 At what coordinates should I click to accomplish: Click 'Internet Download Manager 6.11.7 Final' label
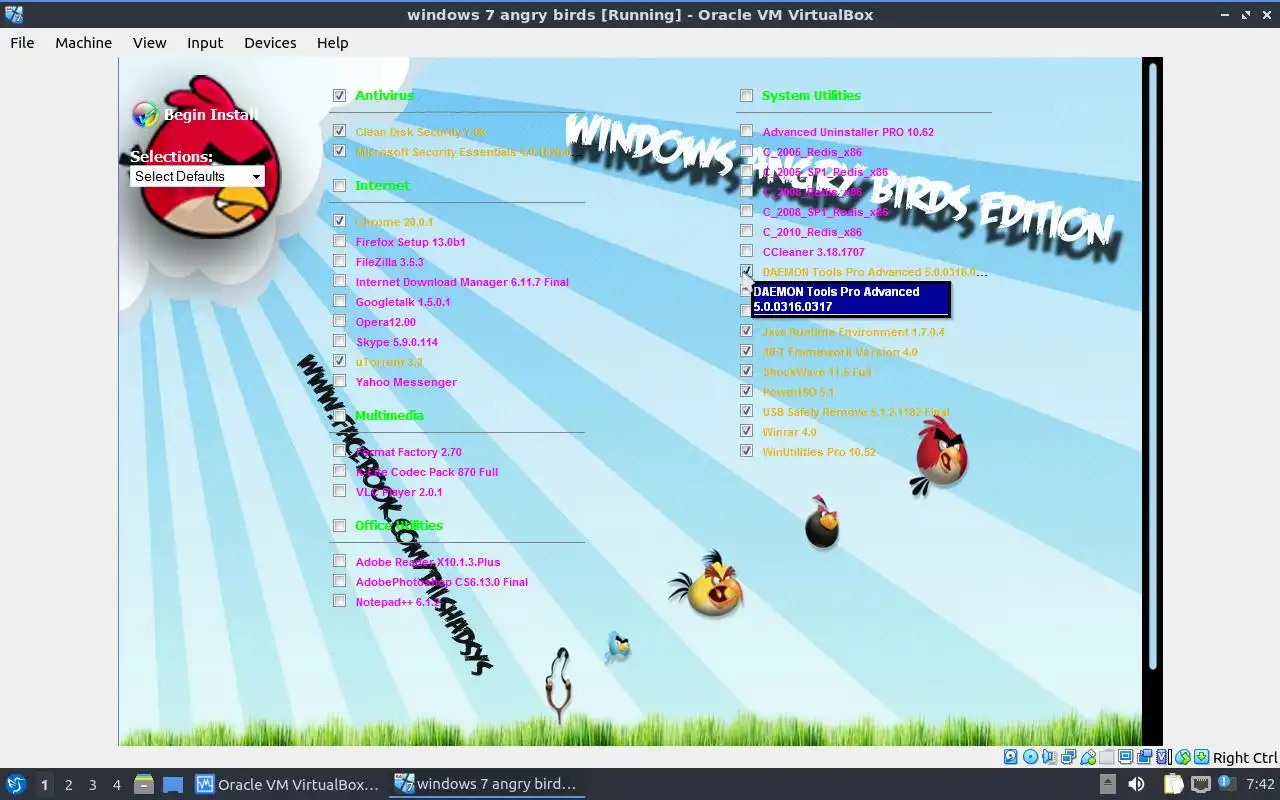pyautogui.click(x=462, y=282)
